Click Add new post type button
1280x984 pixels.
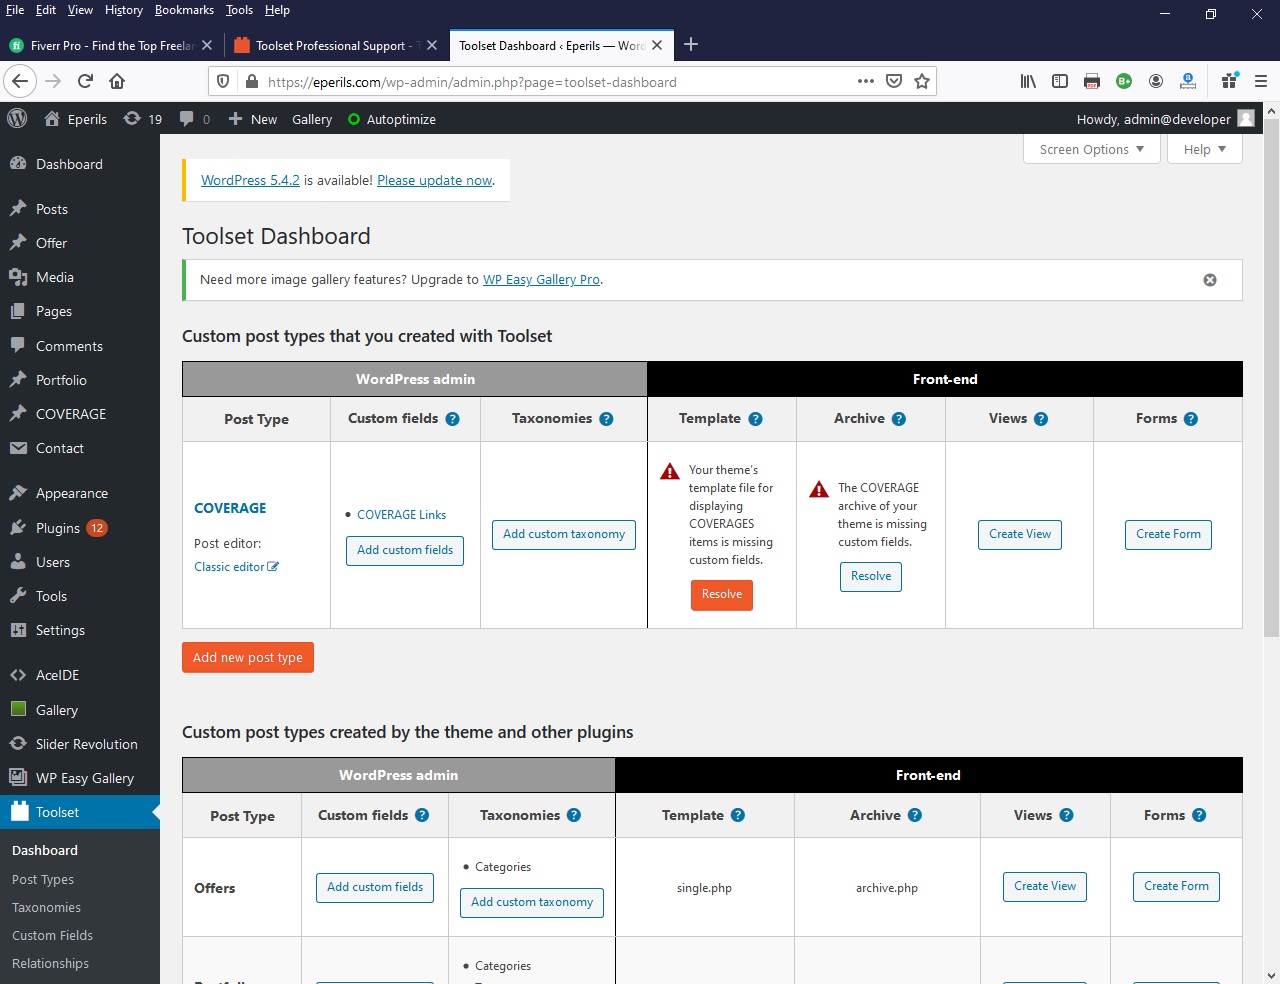(248, 658)
